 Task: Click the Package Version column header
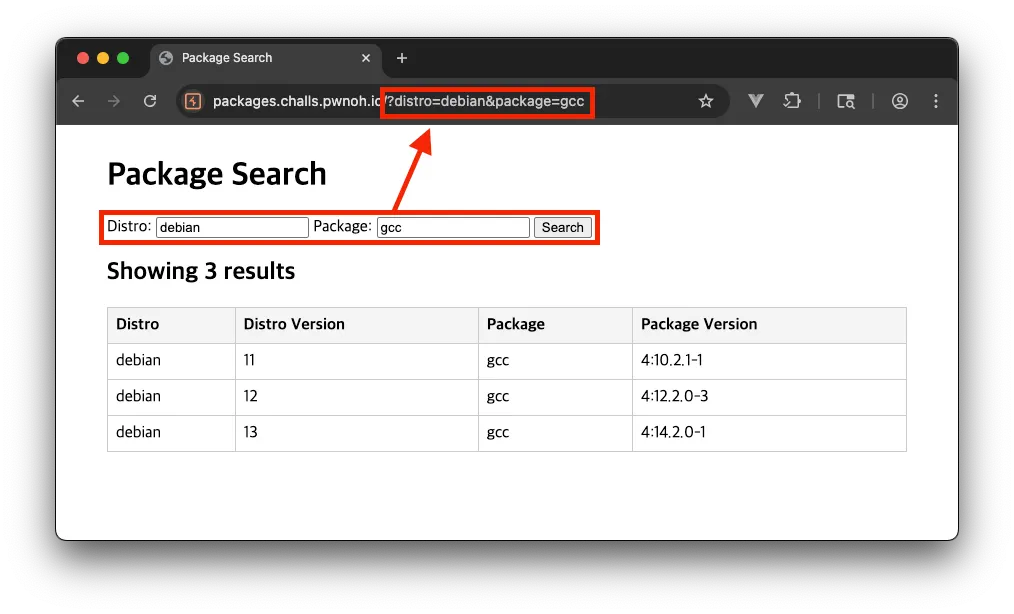(699, 324)
